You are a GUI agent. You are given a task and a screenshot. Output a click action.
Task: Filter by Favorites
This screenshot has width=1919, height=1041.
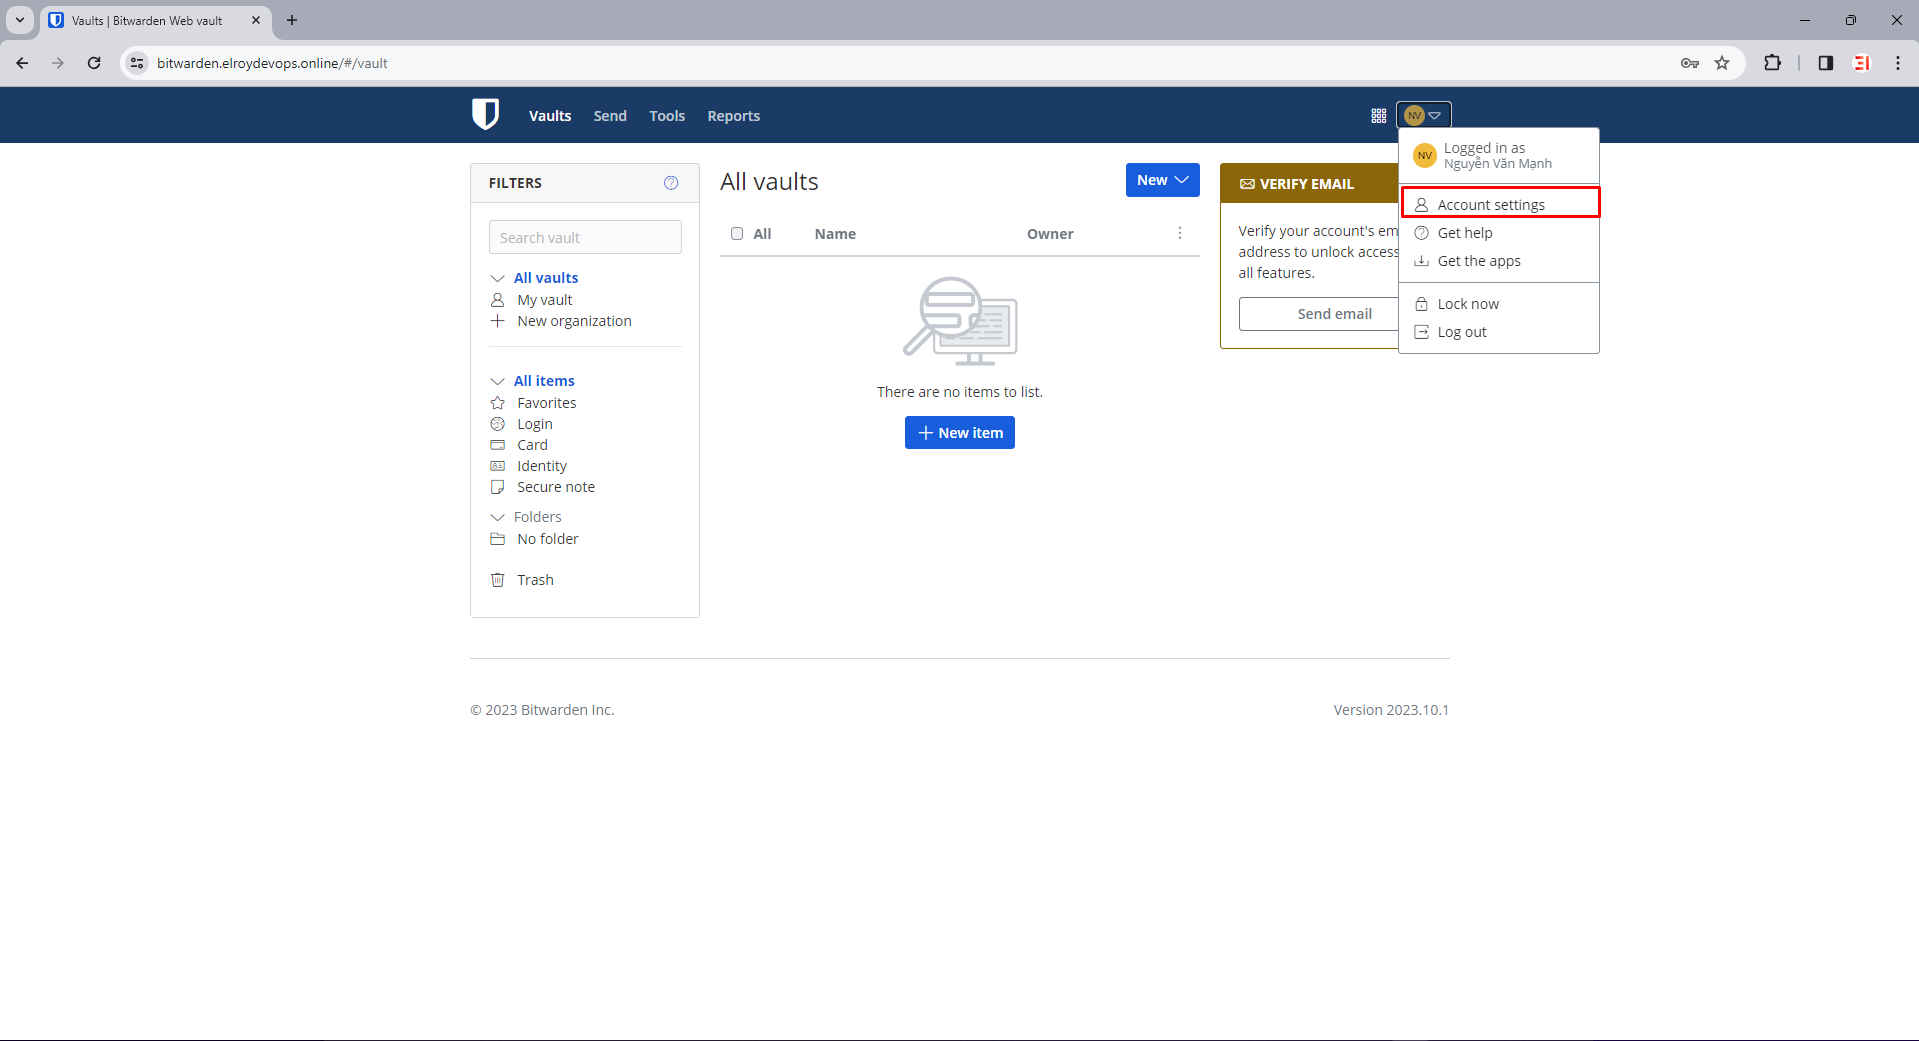(x=547, y=403)
